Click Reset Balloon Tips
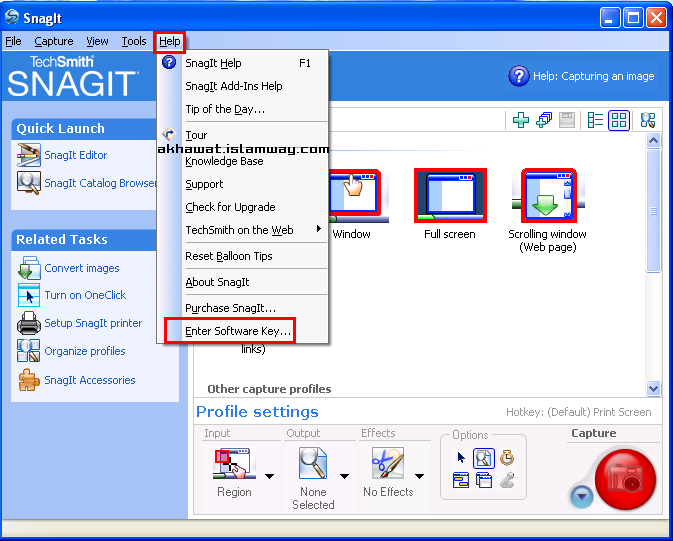This screenshot has width=673, height=541. (243, 256)
